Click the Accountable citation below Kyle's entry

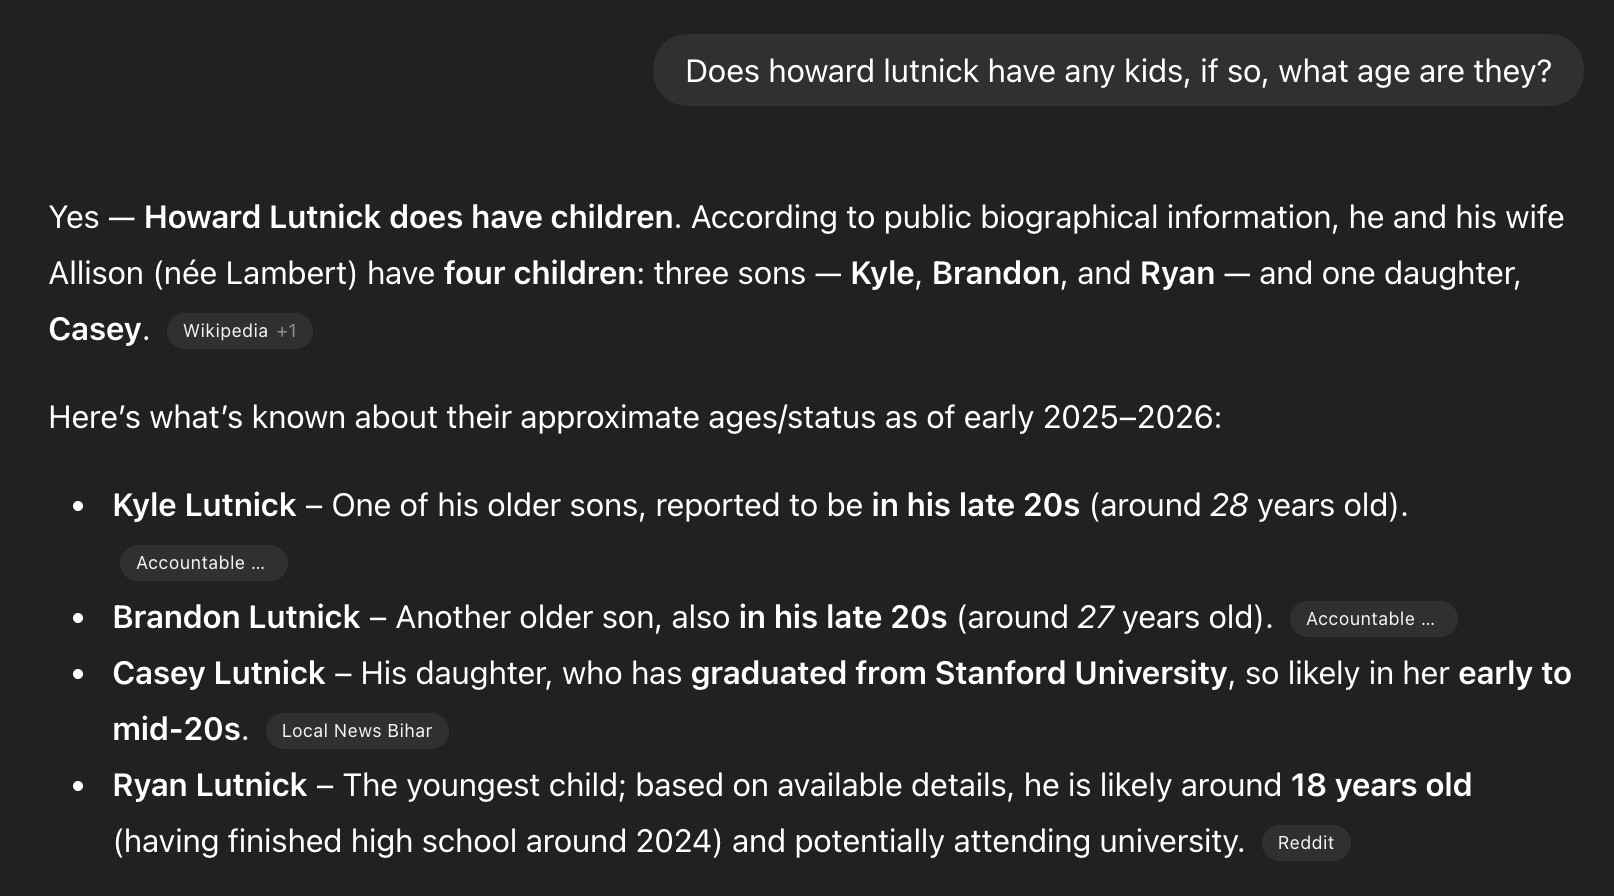203,563
